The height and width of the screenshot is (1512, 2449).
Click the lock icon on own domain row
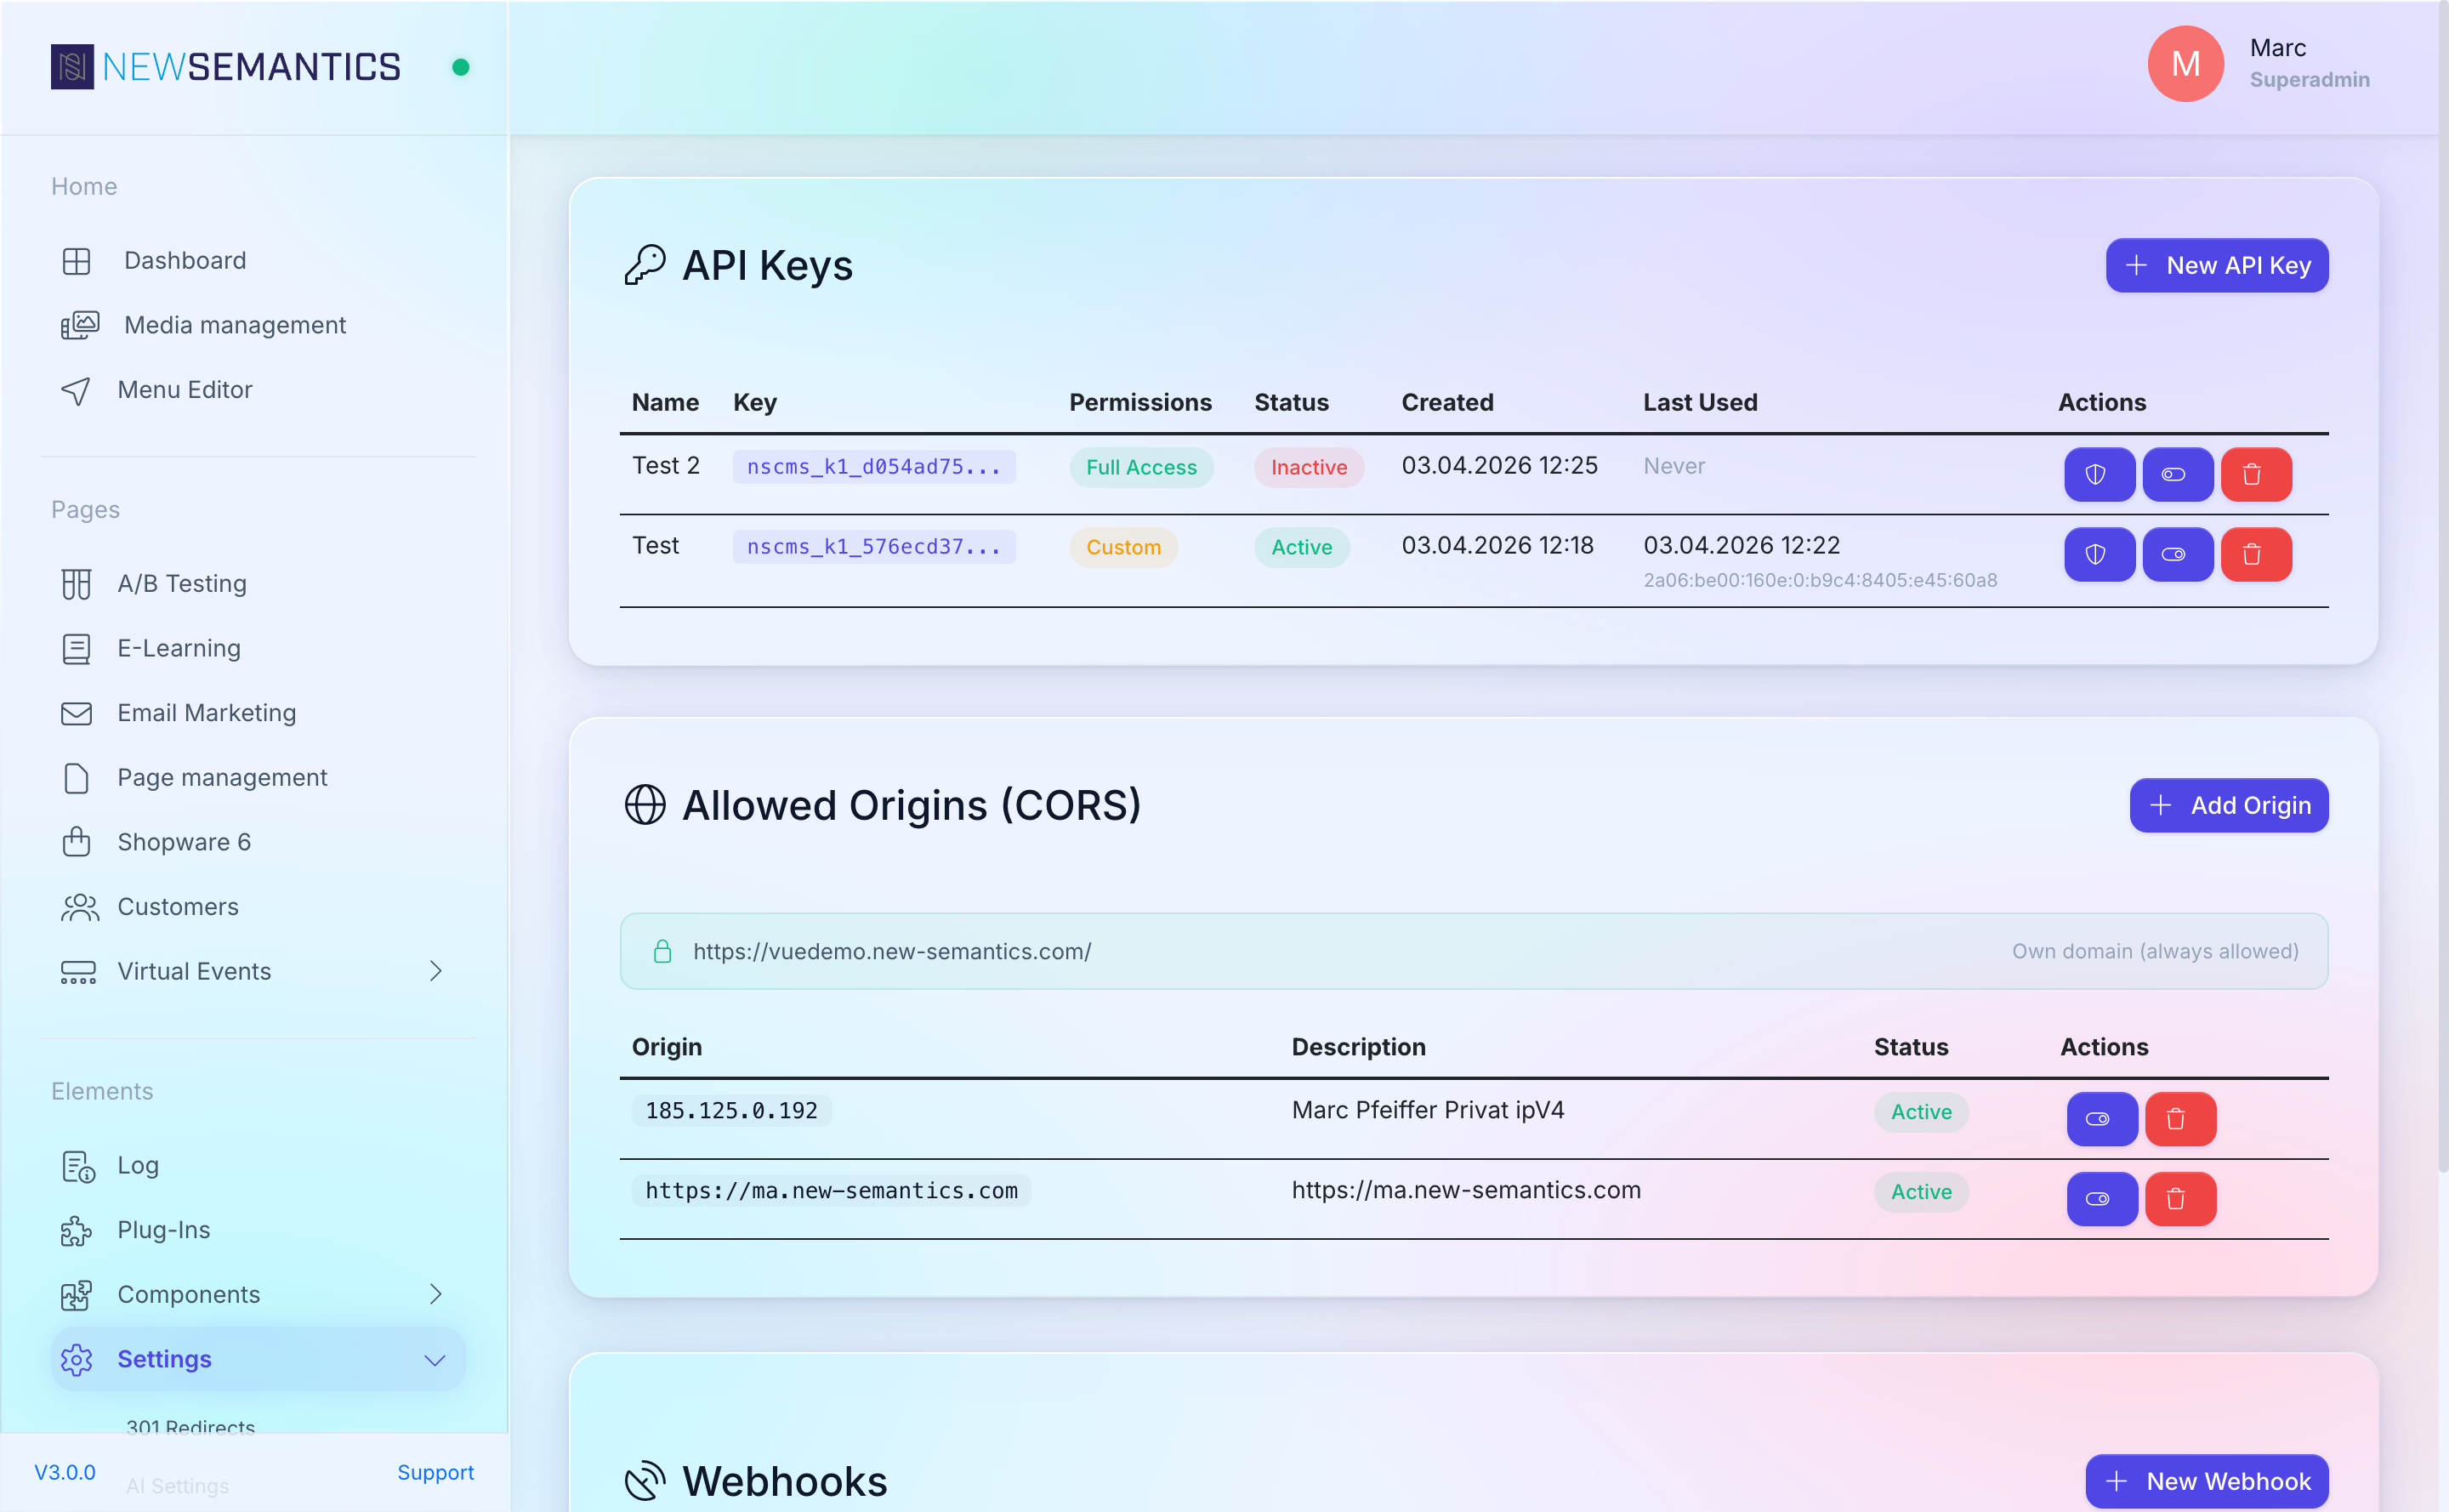coord(662,951)
